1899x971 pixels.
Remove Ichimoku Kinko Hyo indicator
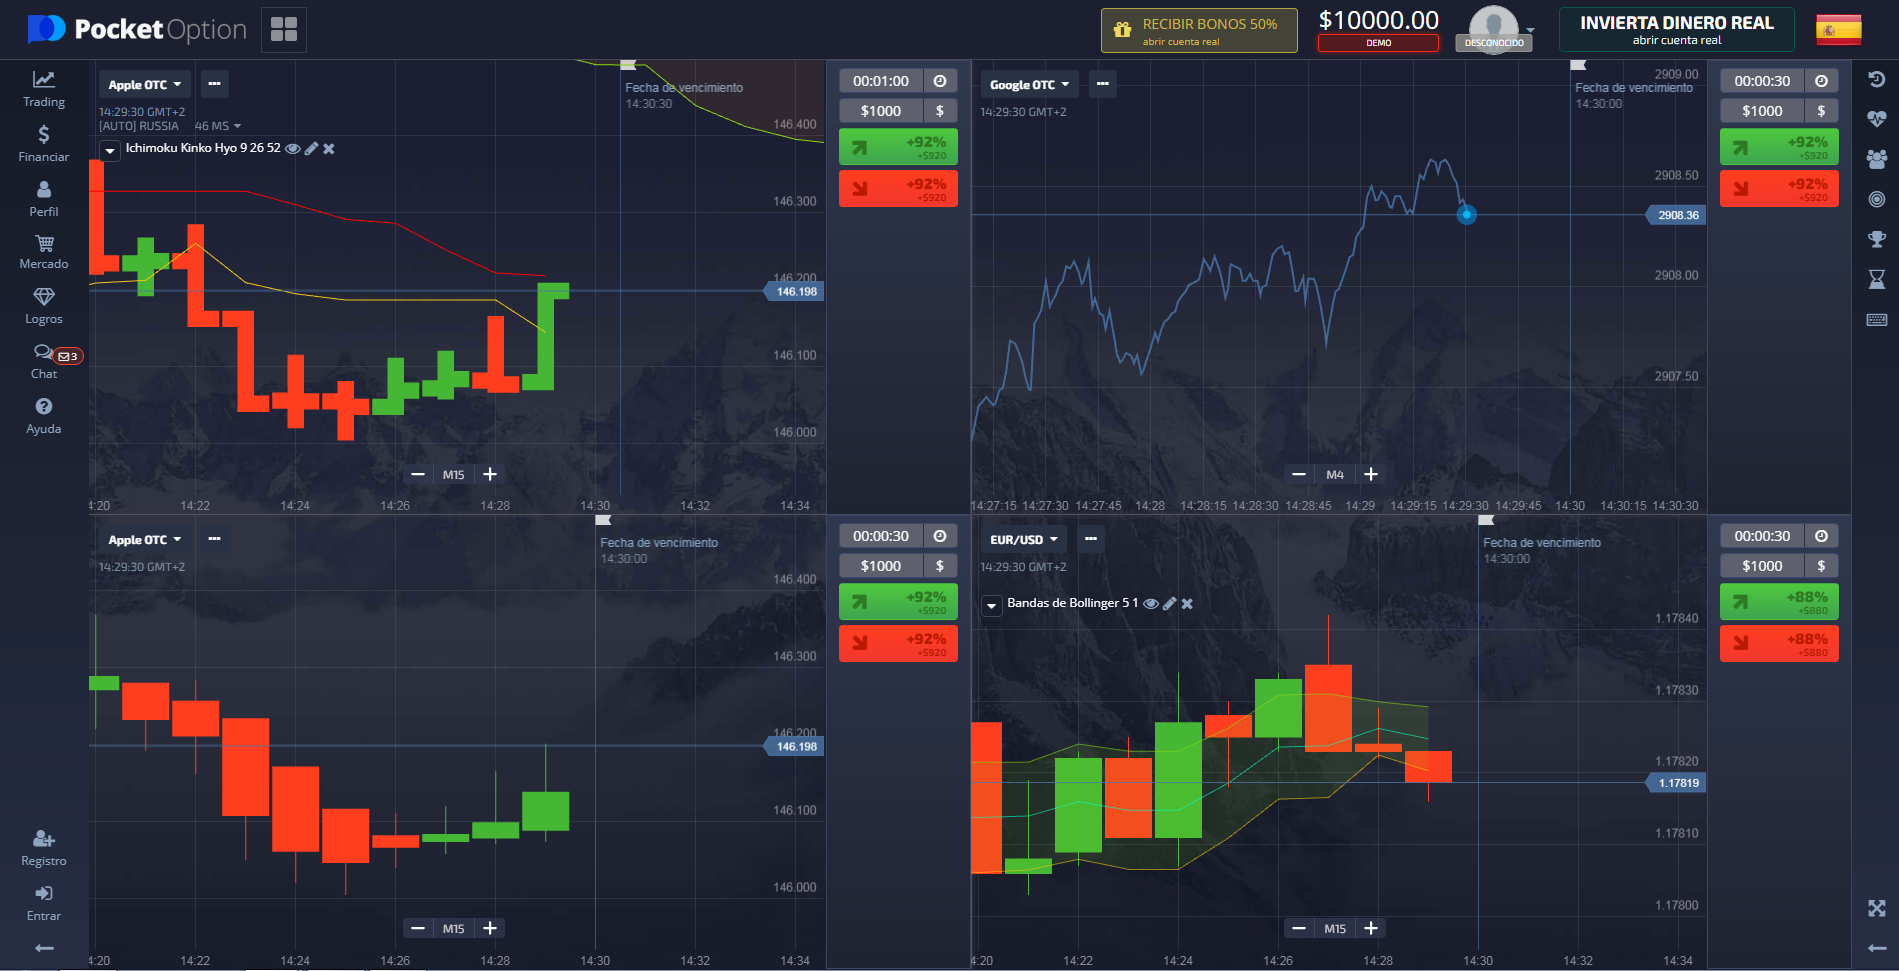click(x=329, y=148)
